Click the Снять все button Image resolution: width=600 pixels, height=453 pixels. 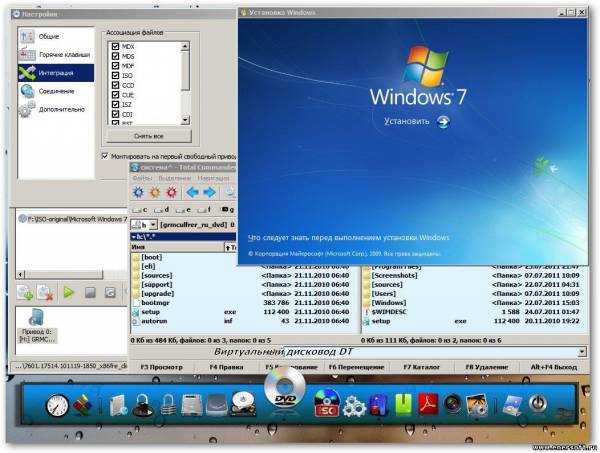149,136
